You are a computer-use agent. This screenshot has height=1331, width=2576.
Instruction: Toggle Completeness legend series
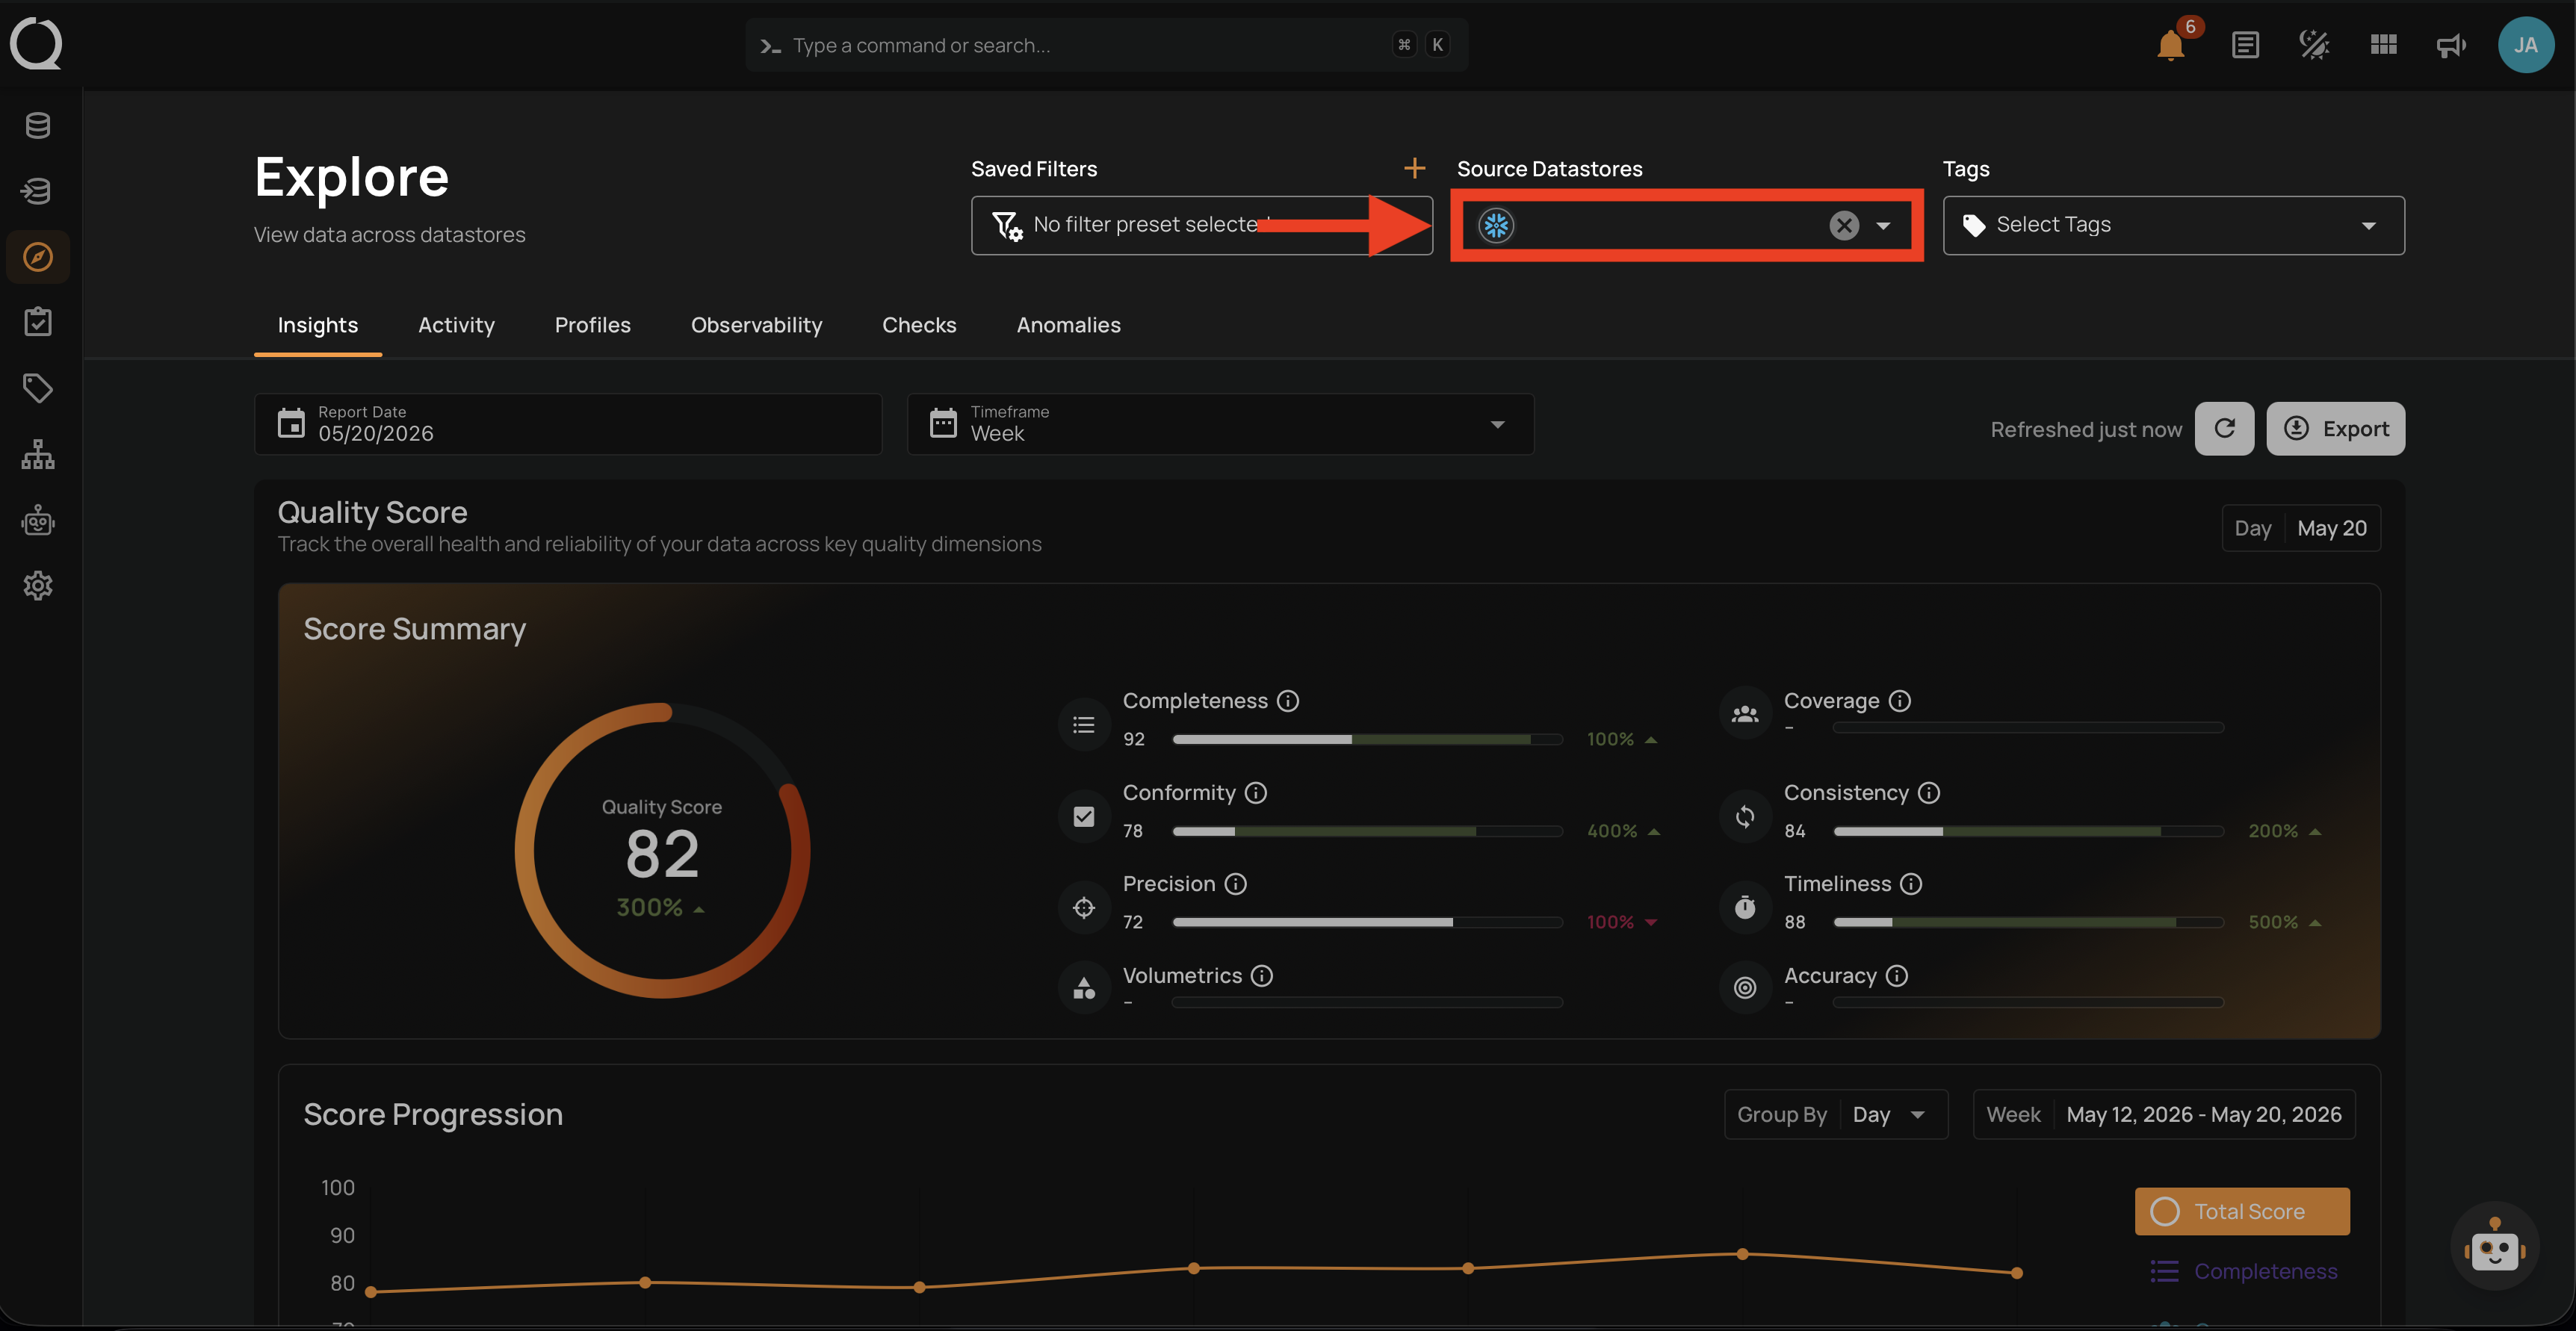coord(2244,1271)
